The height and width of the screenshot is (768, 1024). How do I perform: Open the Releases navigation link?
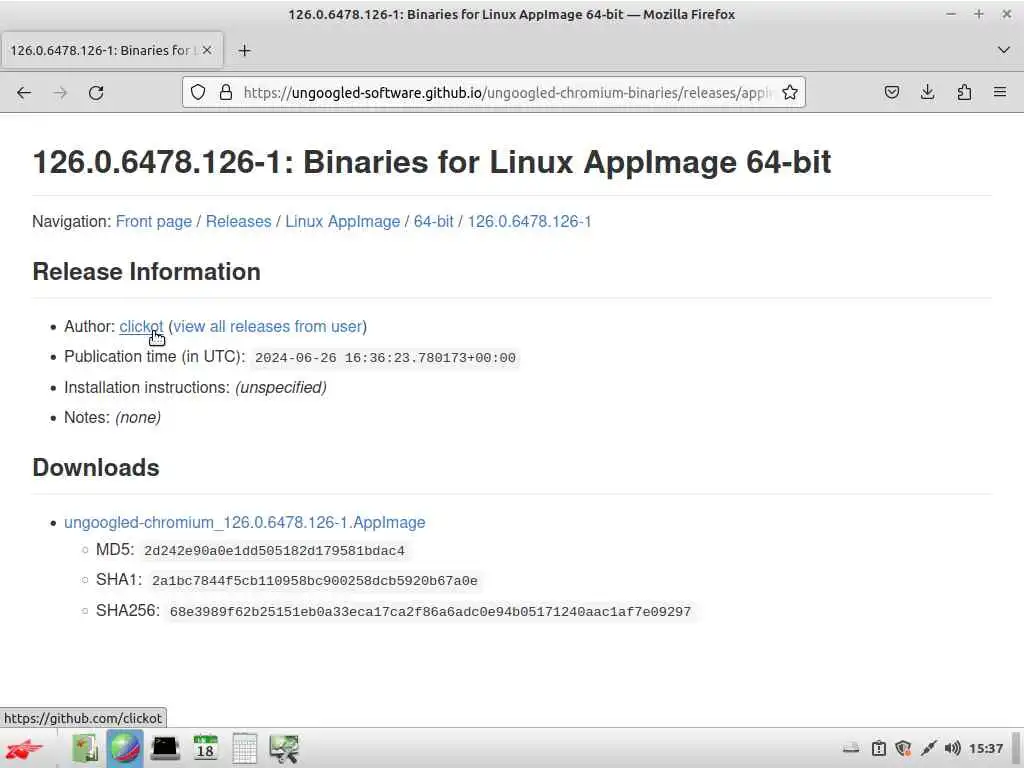point(238,221)
